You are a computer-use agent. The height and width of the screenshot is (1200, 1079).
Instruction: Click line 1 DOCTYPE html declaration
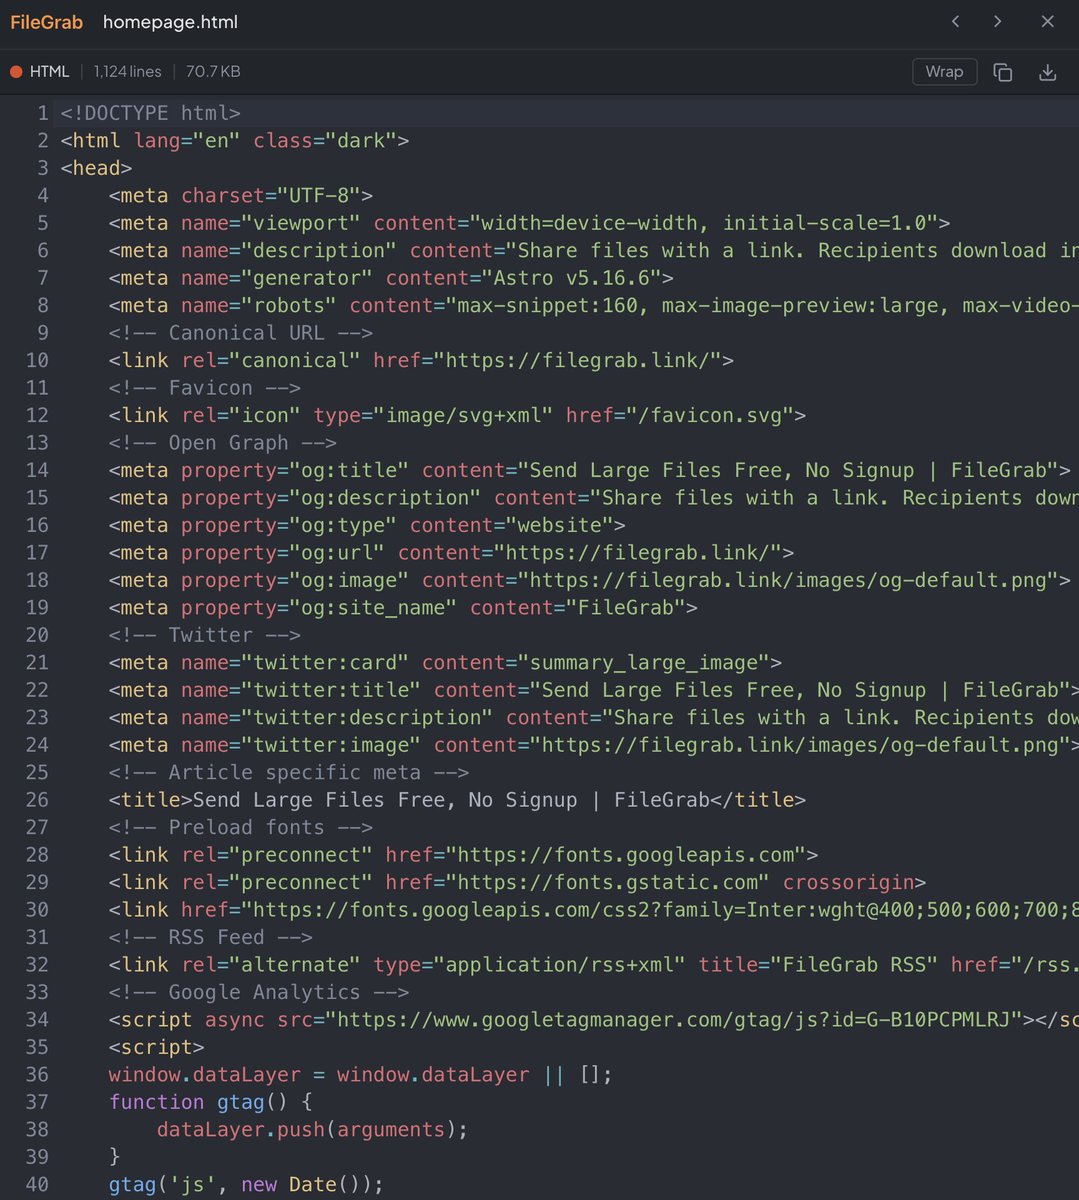click(150, 113)
